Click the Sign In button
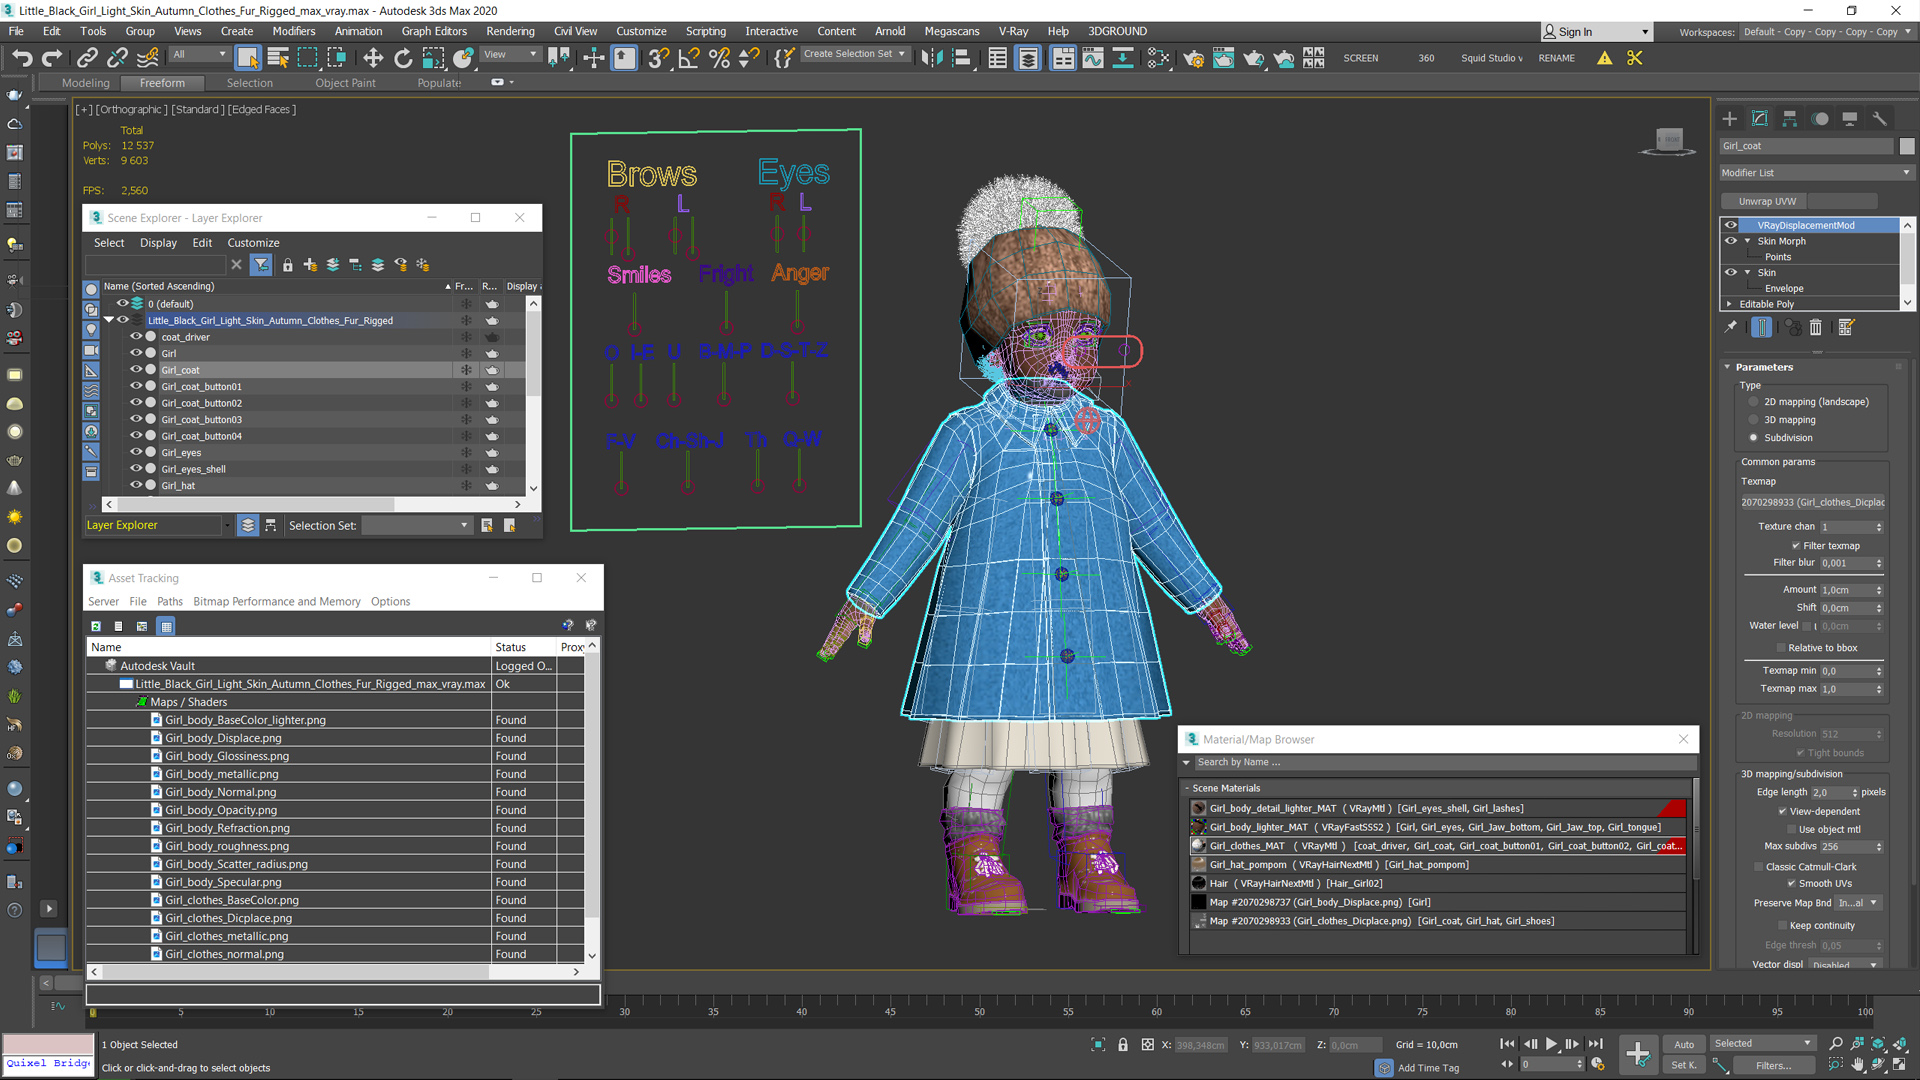1920x1080 pixels. [x=1595, y=32]
